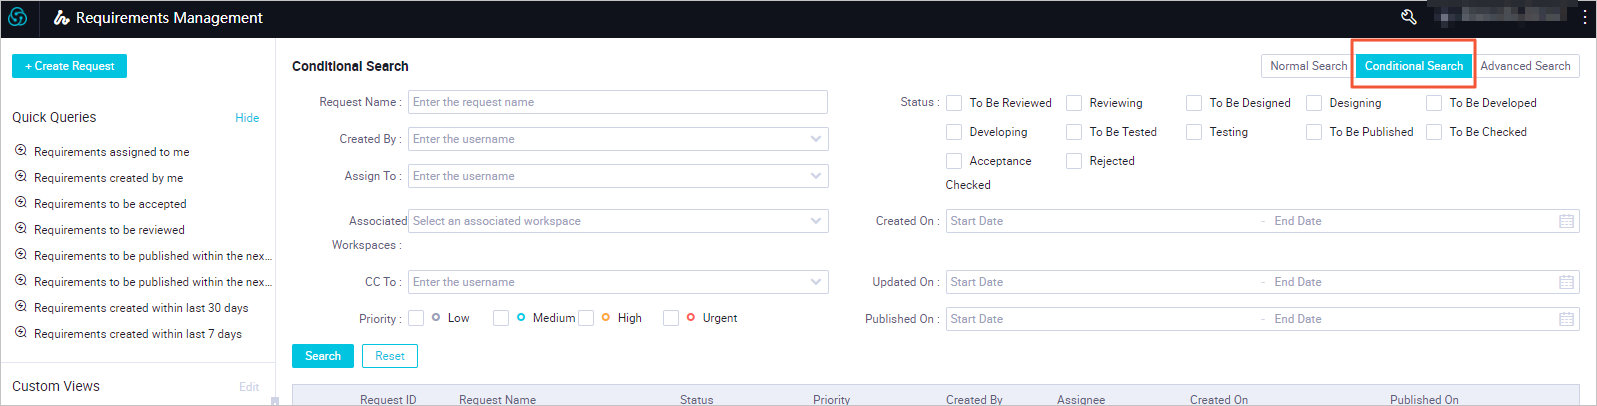Tick the Low priority checkbox
Screen dimensions: 1597x406
pos(416,318)
